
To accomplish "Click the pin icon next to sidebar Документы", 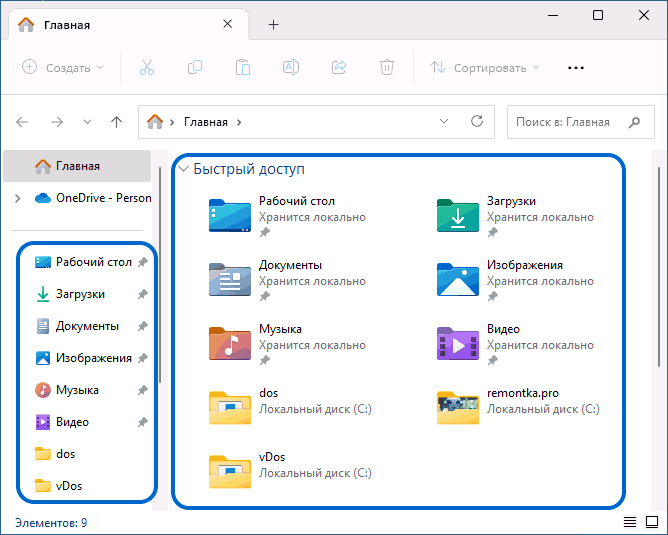I will 143,326.
